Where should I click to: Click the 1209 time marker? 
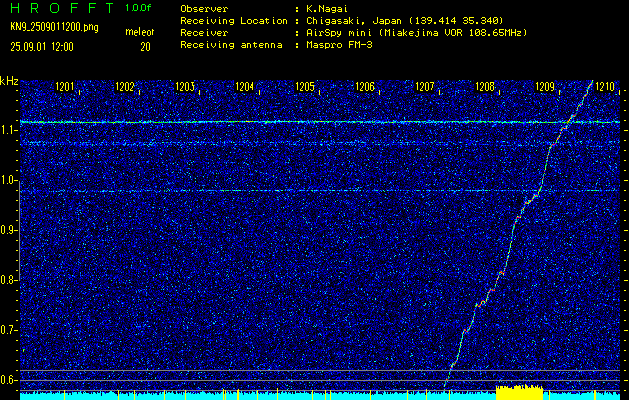tap(545, 86)
